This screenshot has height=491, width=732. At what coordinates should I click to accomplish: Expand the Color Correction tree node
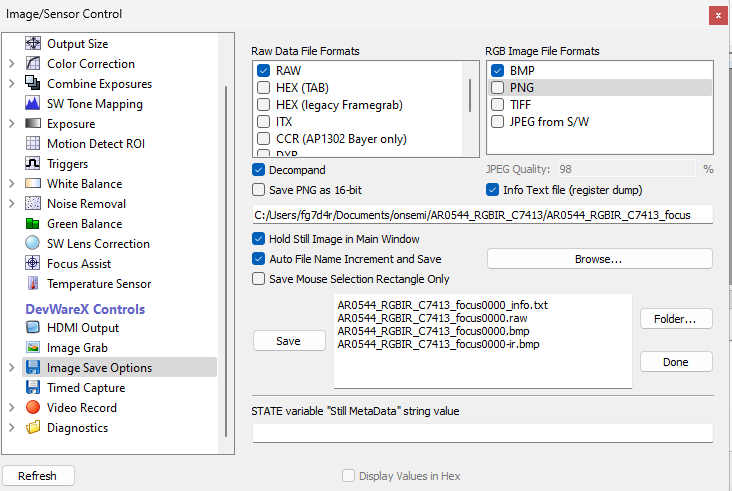click(x=11, y=64)
